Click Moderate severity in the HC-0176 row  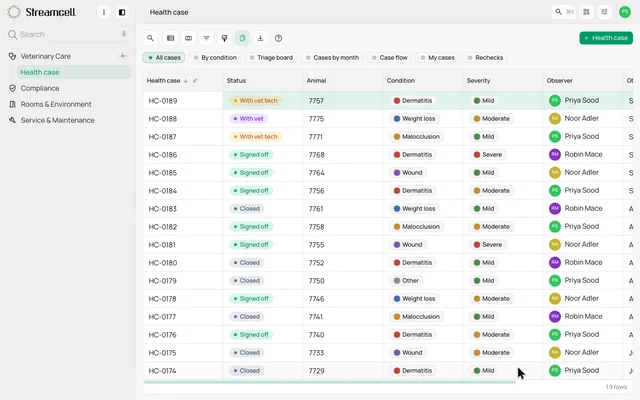tap(491, 335)
